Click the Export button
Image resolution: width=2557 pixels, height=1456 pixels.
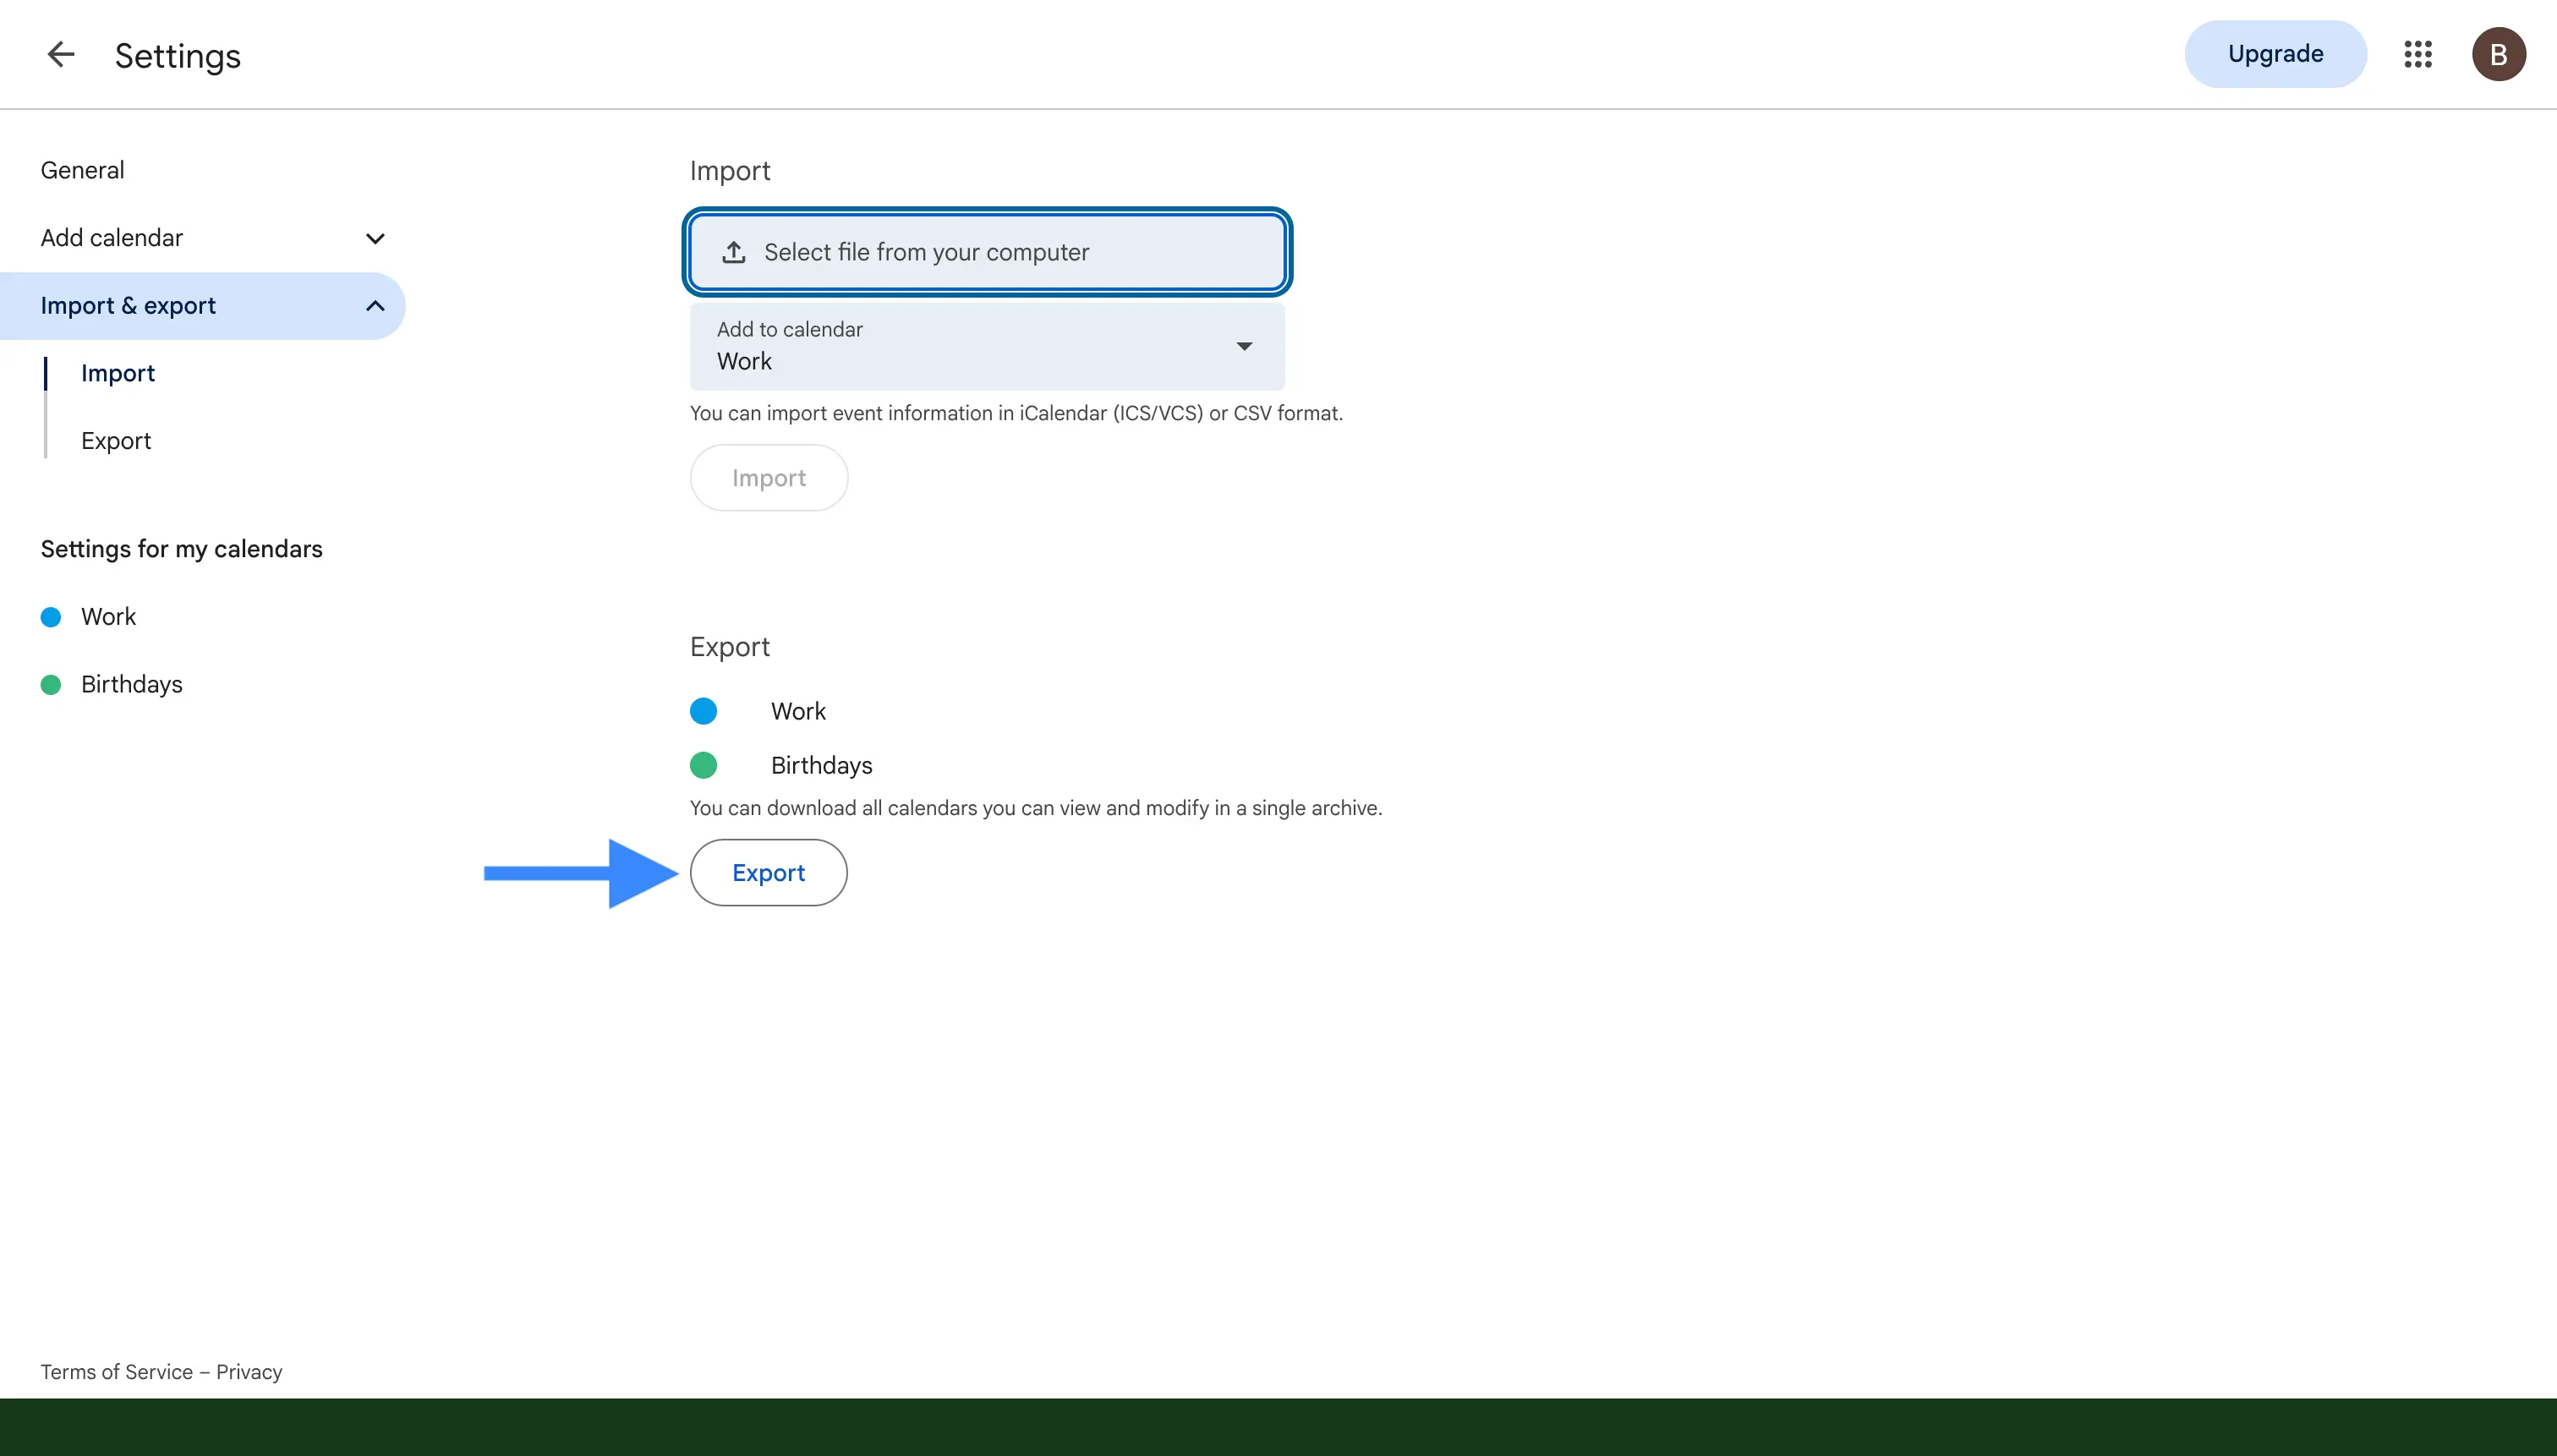pyautogui.click(x=768, y=873)
